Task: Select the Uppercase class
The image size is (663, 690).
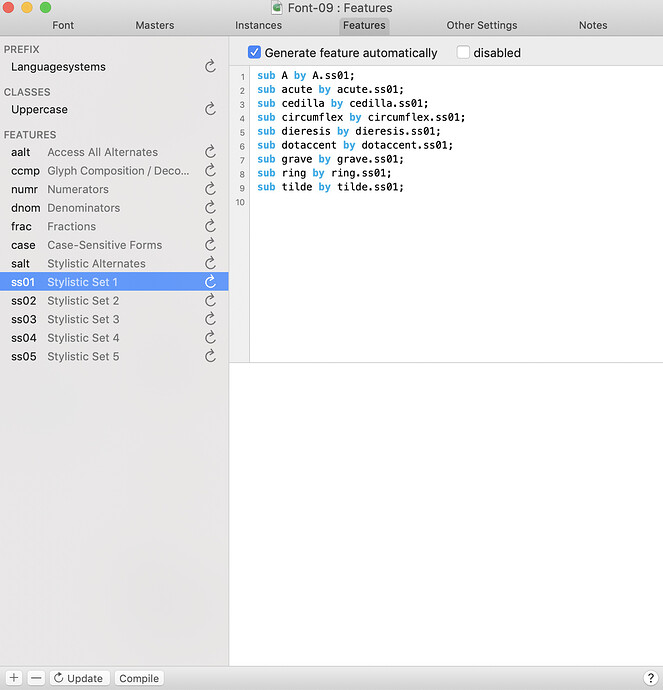Action: (114, 109)
